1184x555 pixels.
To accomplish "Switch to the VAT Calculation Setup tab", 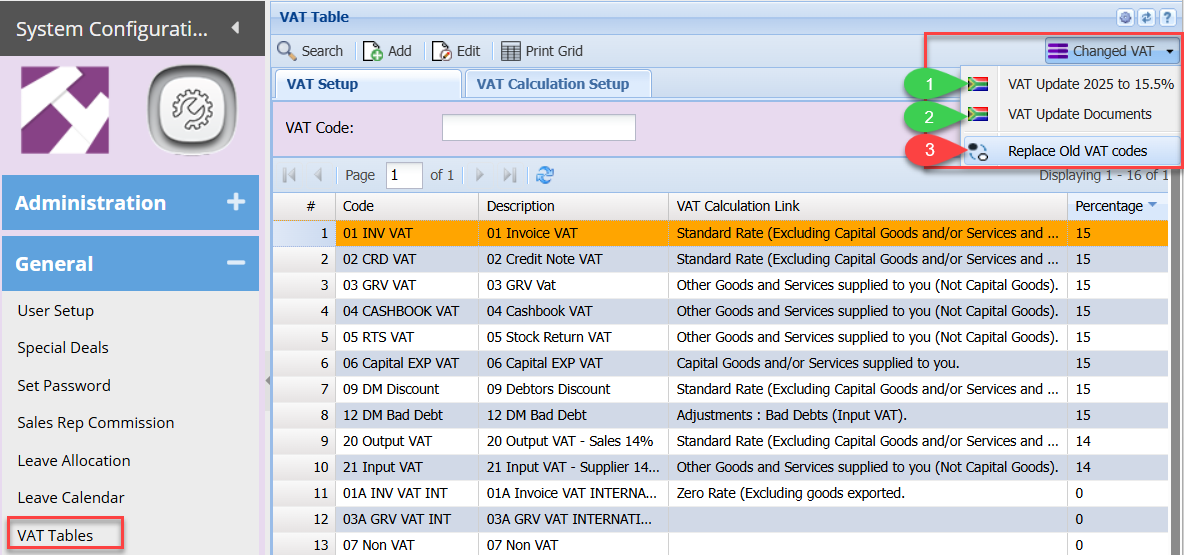I will (x=553, y=84).
